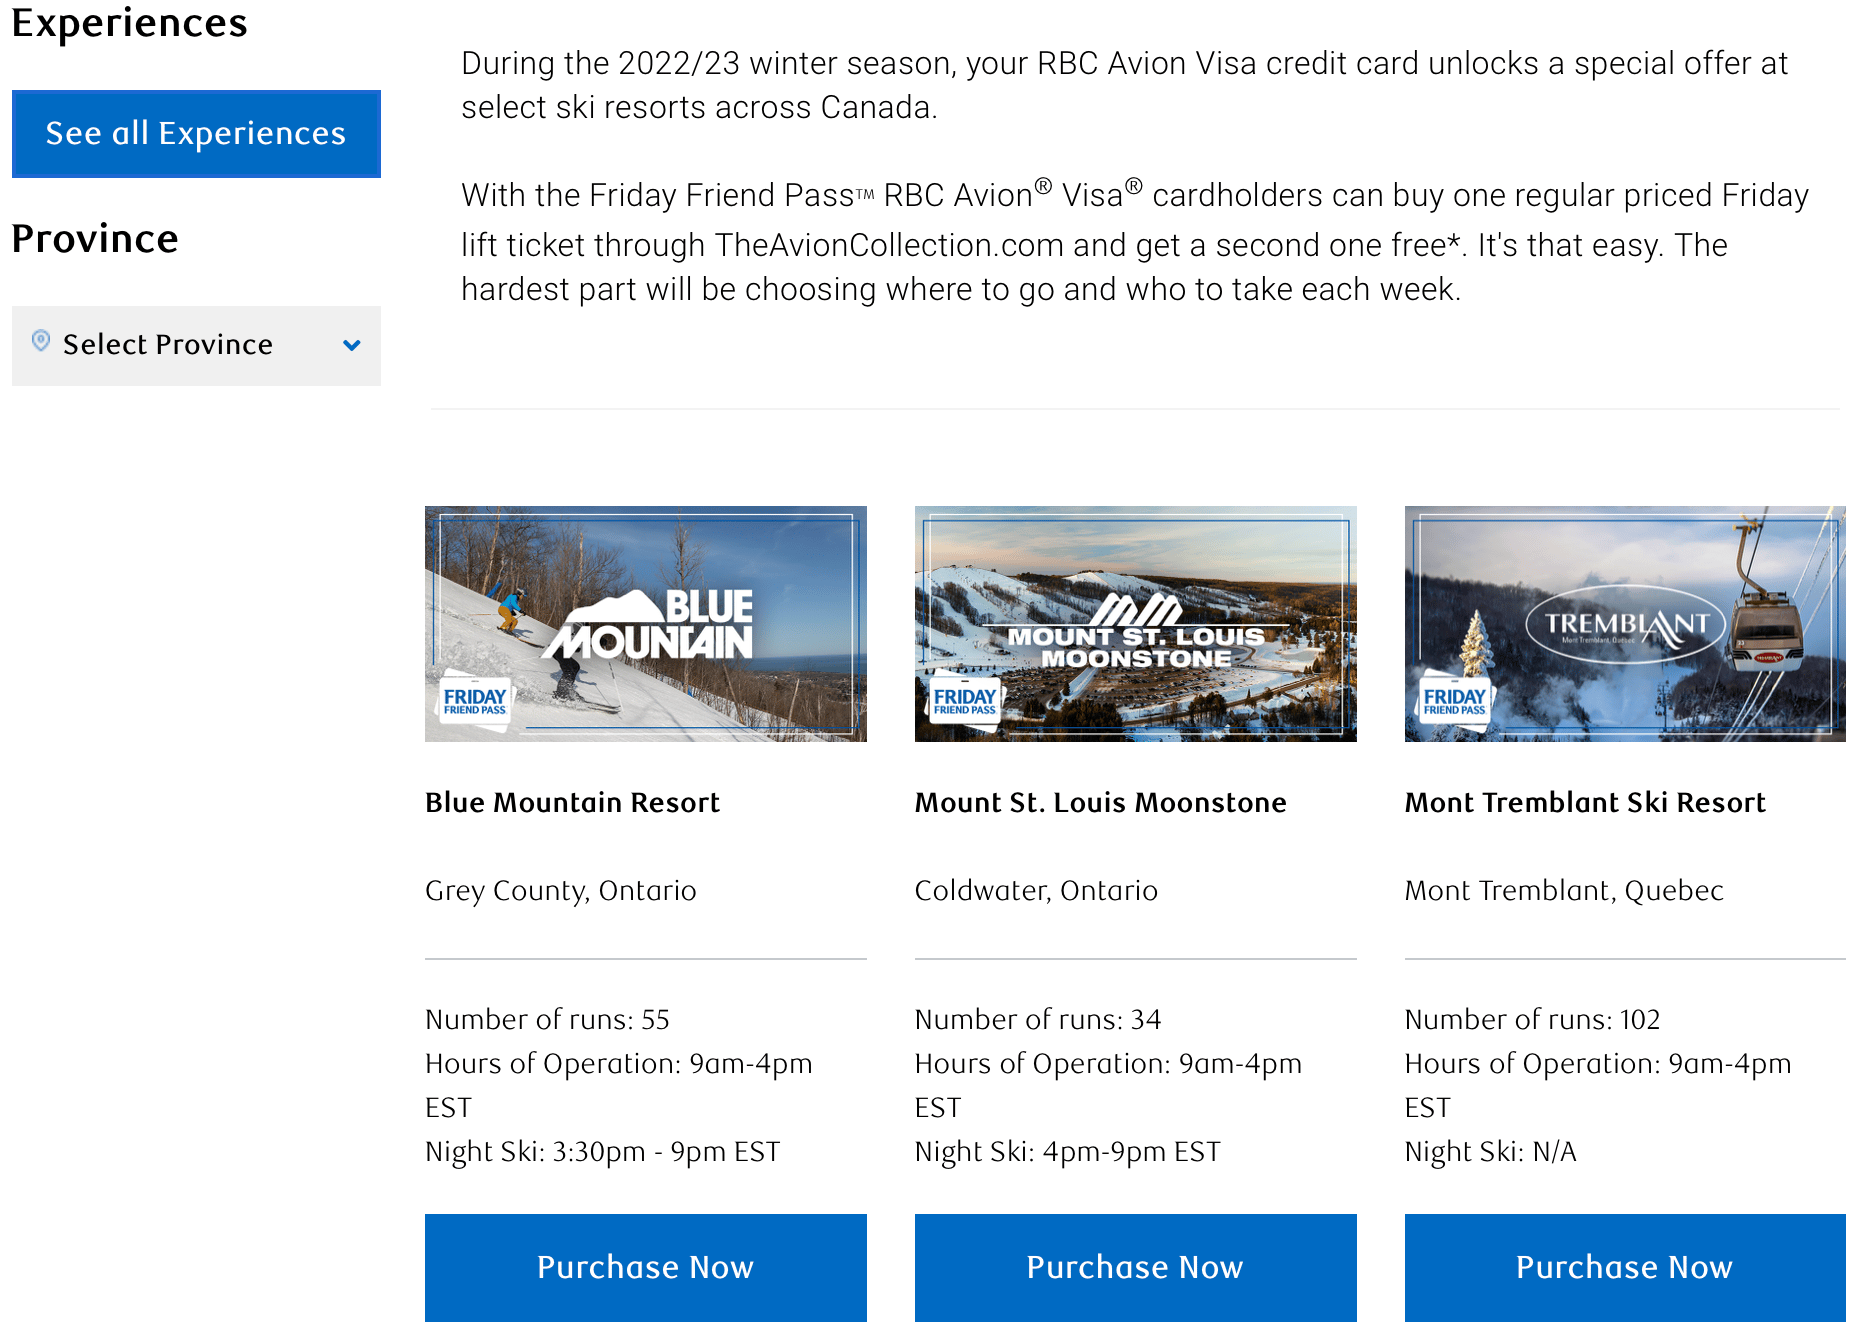Click Friday Friend Pass badge on Tremblant image
This screenshot has height=1332, width=1854.
pyautogui.click(x=1454, y=700)
